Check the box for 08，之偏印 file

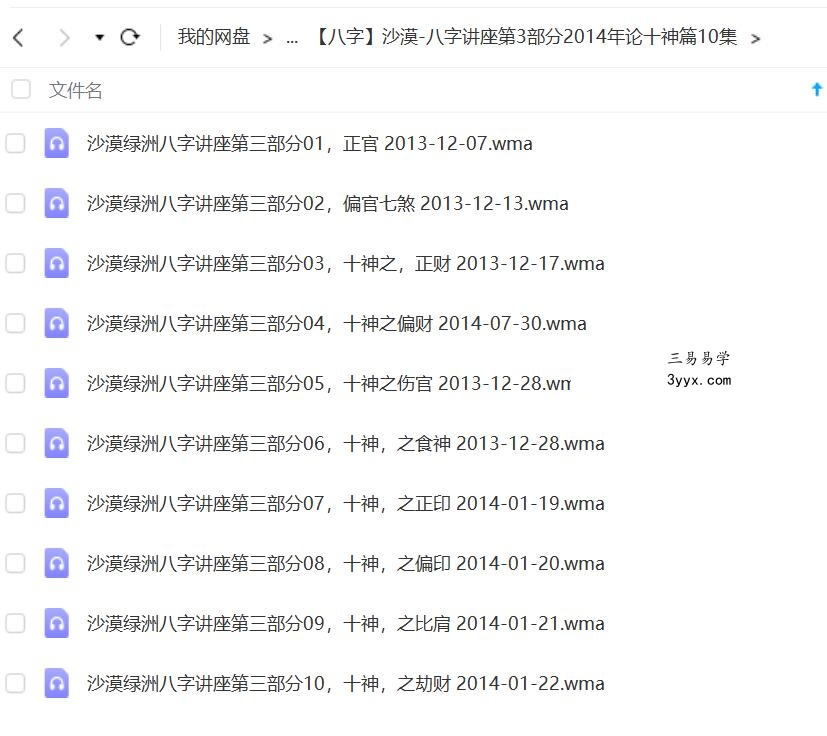15,563
